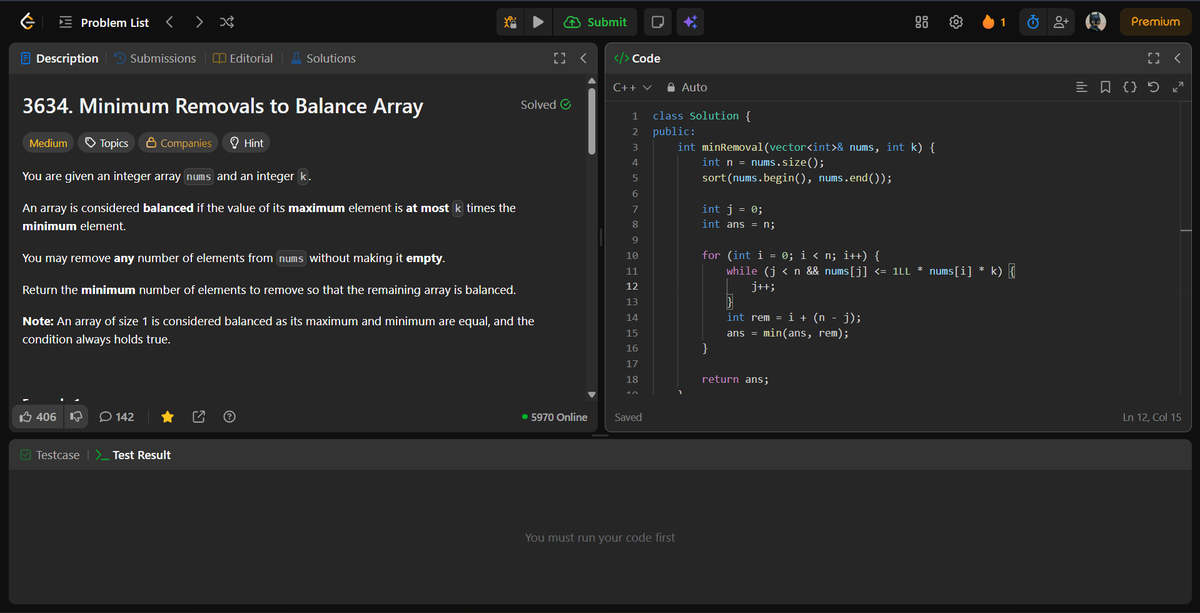
Task: Click the Medium difficulty tag
Action: 48,143
